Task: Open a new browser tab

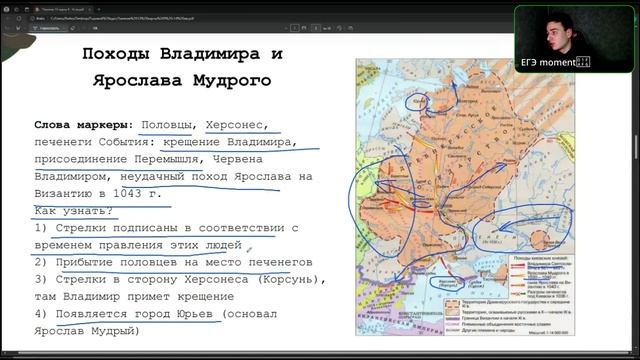Action: (x=99, y=9)
